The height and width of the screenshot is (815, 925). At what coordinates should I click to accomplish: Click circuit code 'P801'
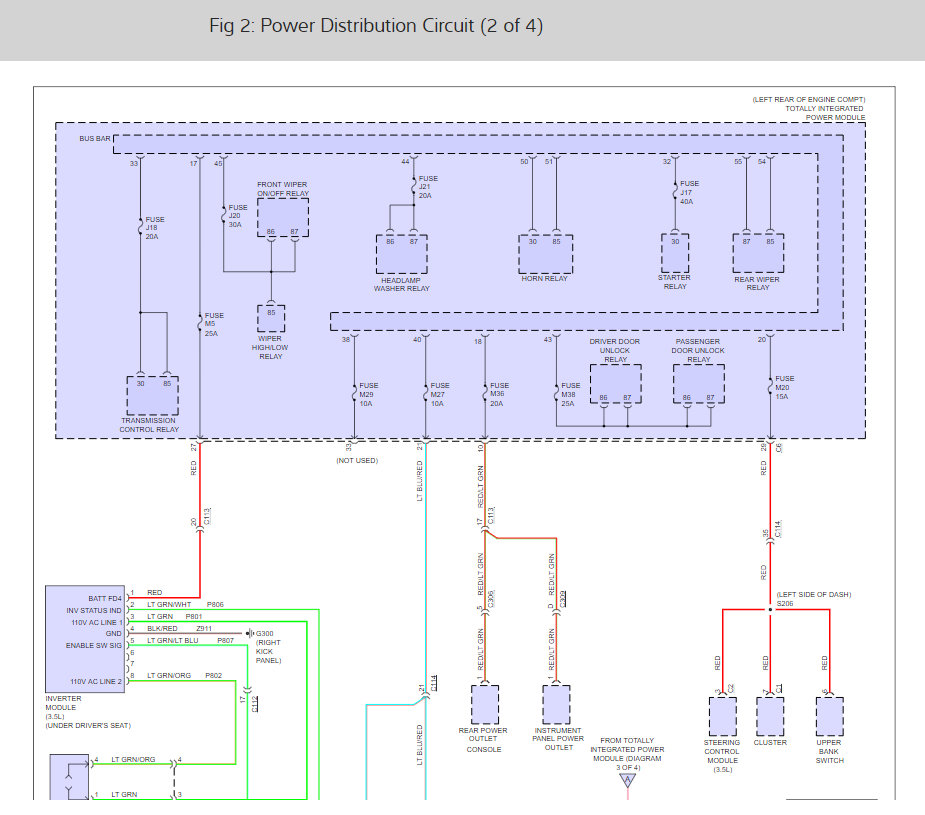point(193,616)
